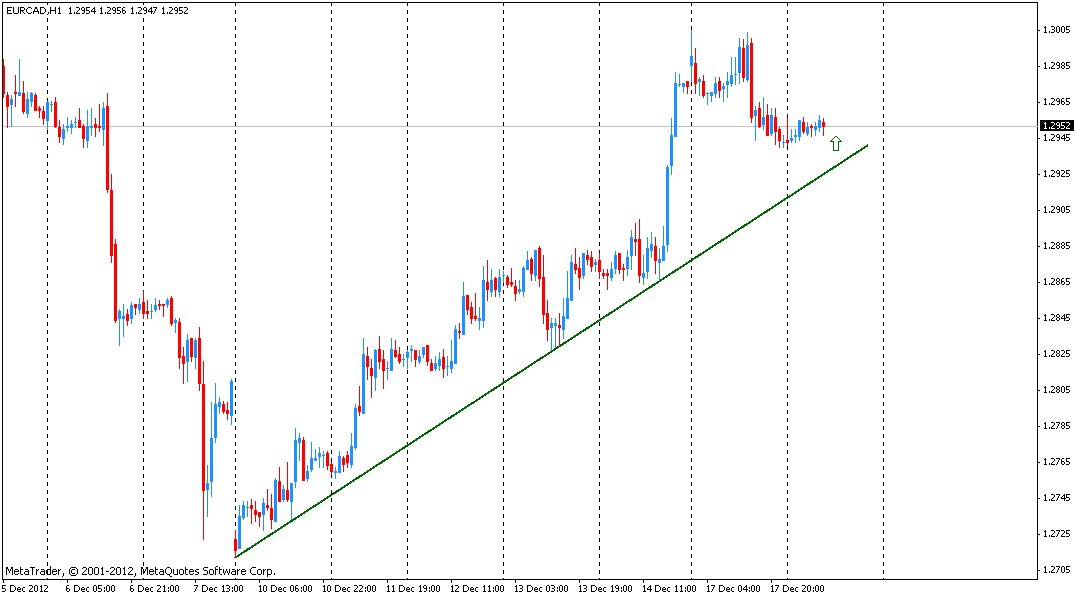Click the 1.2845 price axis label
This screenshot has width=1075, height=596.
[x=1056, y=318]
